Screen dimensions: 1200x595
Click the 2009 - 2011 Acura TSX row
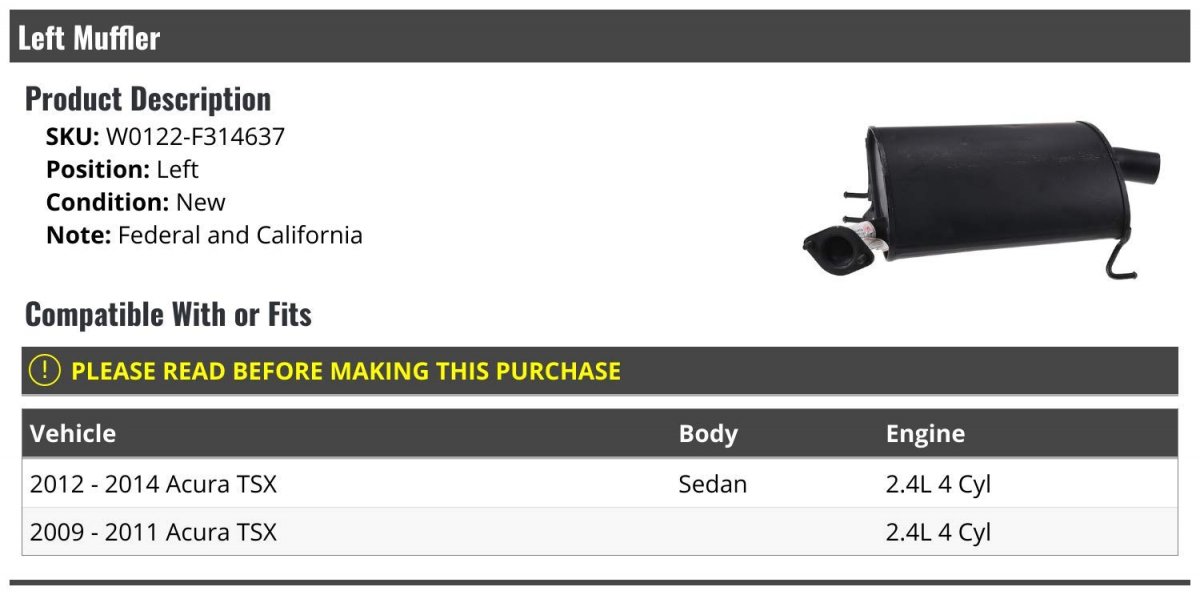600,532
